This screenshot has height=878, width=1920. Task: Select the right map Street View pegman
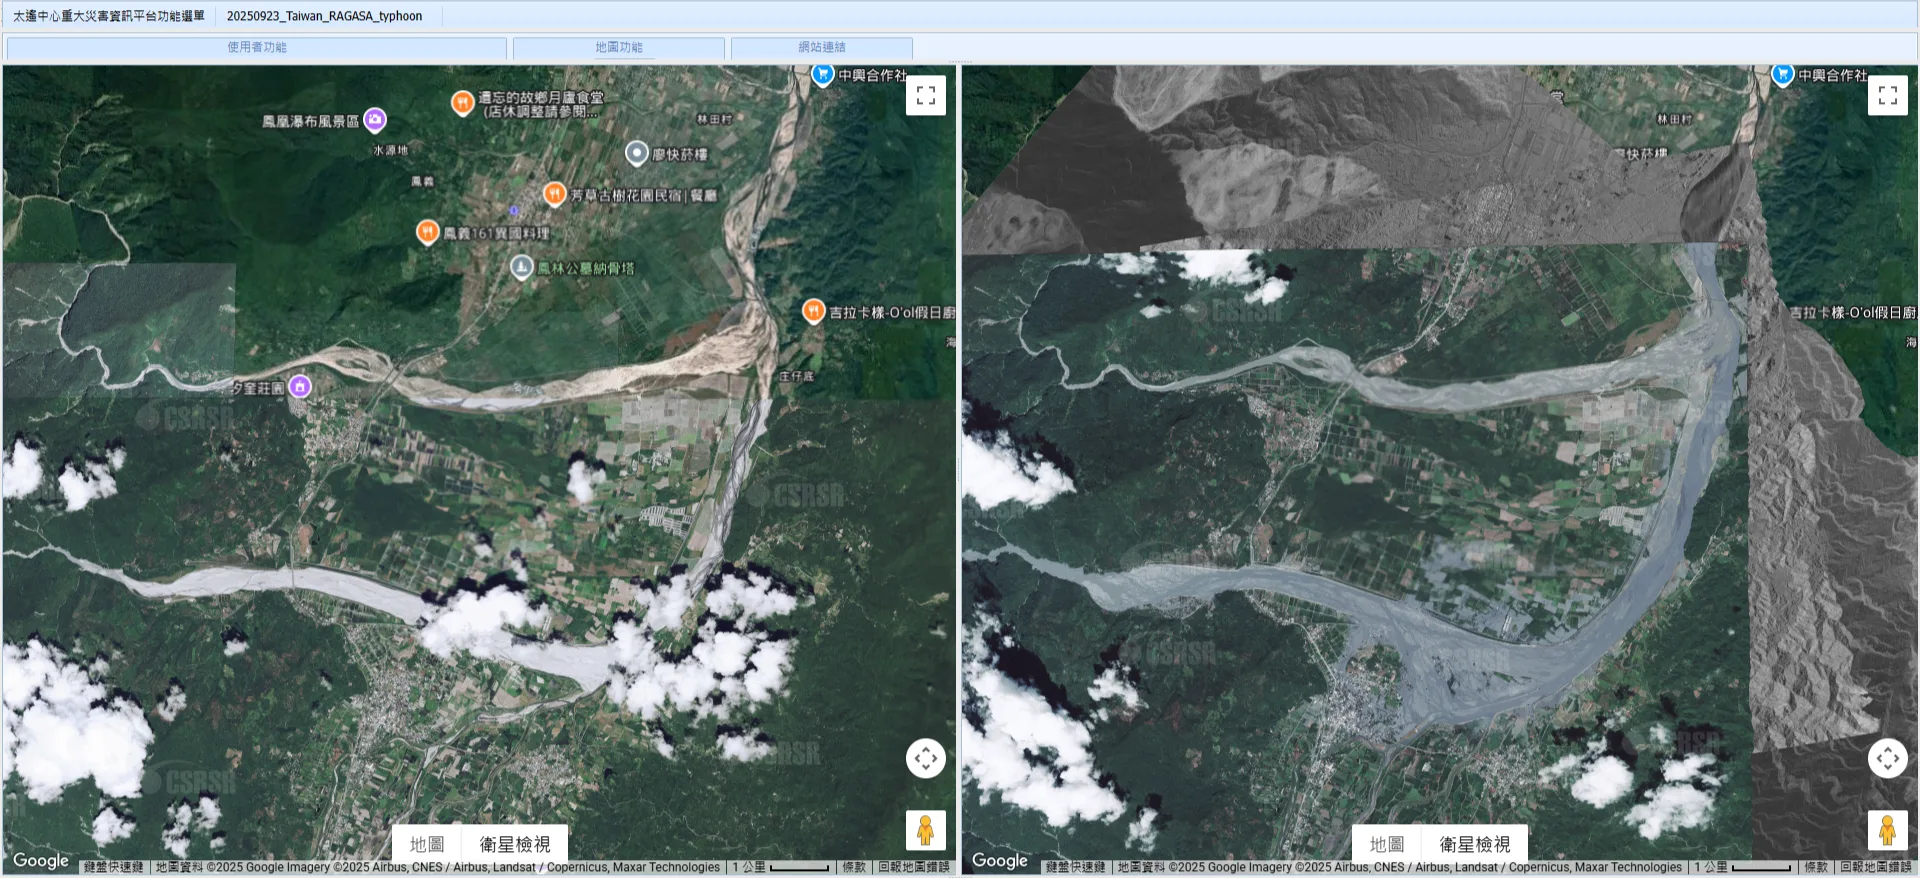click(1887, 830)
